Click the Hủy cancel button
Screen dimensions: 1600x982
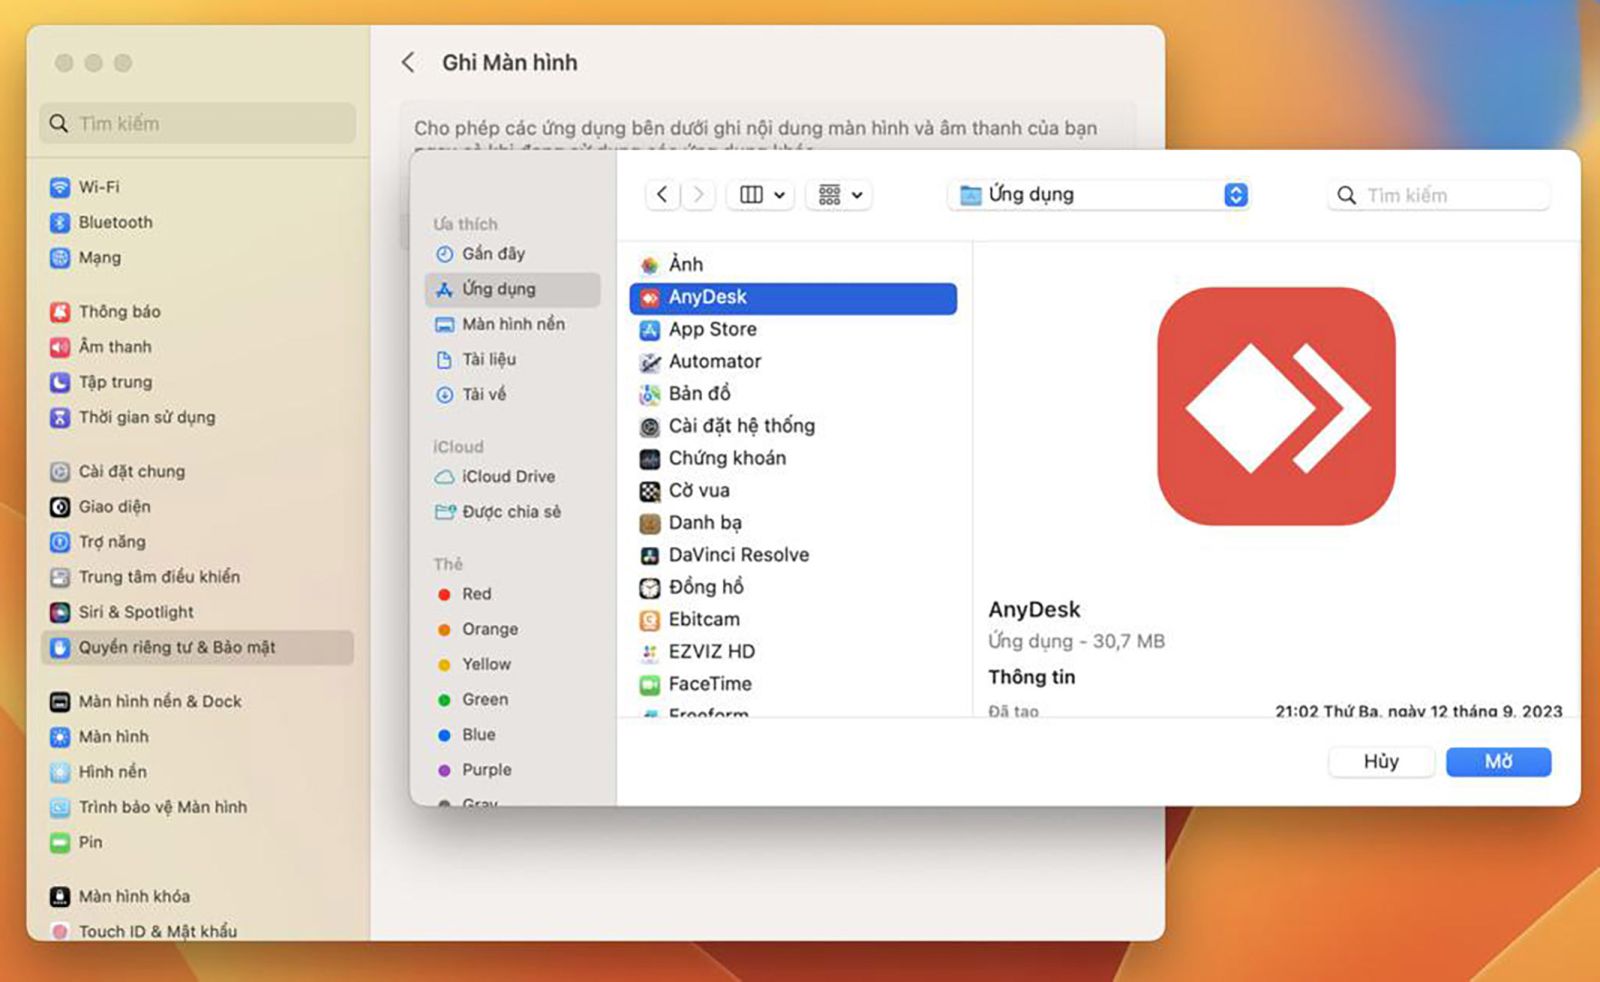point(1381,762)
